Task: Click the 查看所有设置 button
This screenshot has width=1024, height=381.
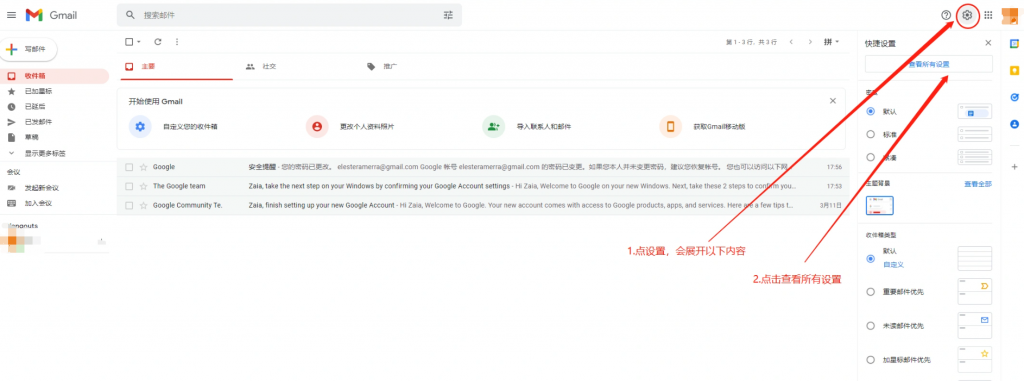Action: (x=929, y=64)
